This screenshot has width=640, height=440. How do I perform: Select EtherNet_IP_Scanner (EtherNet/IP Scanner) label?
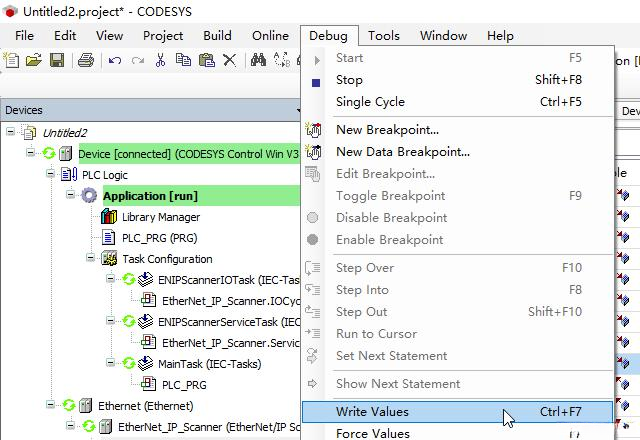click(x=209, y=427)
